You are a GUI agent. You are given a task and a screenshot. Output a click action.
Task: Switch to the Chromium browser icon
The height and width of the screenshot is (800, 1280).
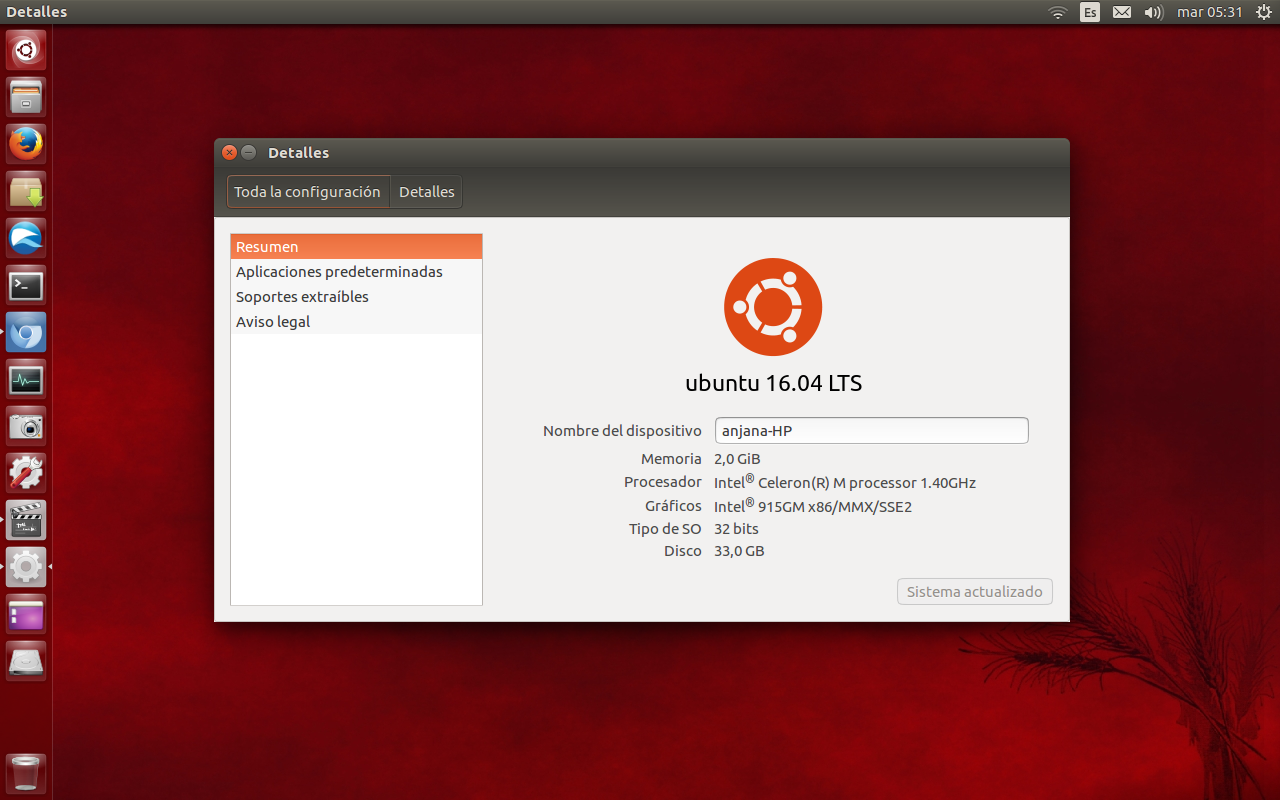pos(26,332)
